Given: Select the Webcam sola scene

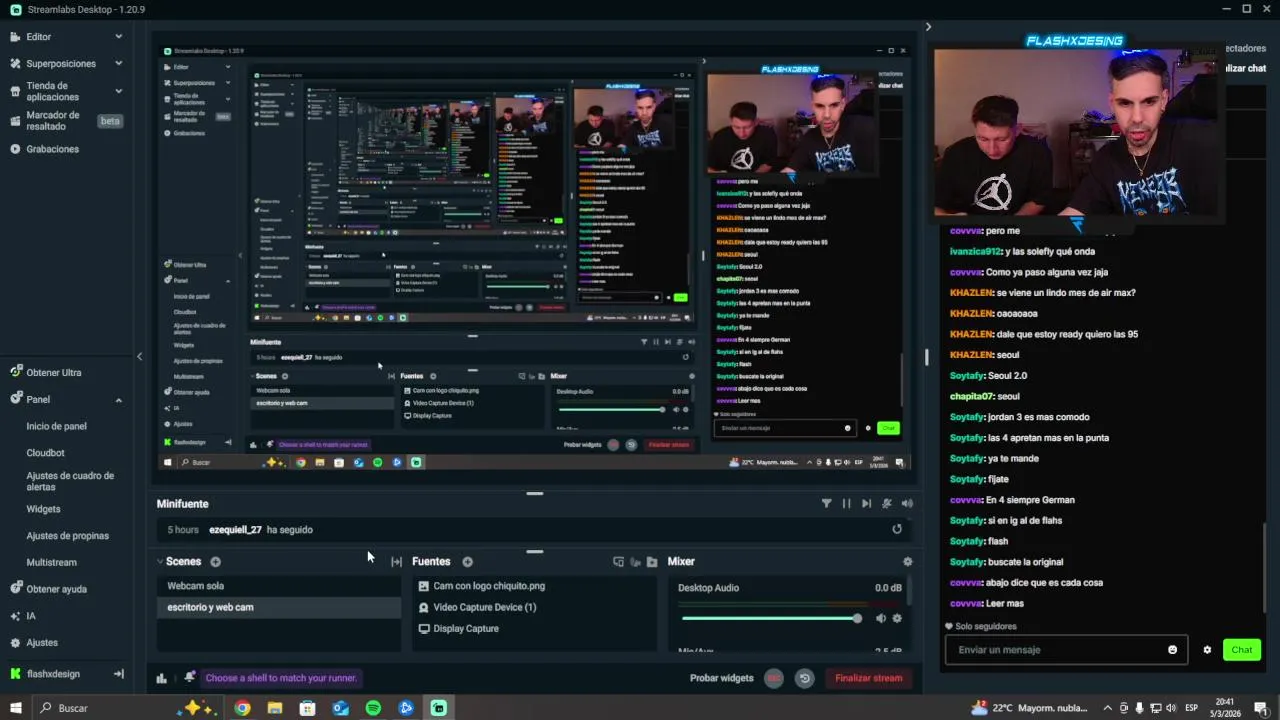Looking at the screenshot, I should pyautogui.click(x=279, y=586).
